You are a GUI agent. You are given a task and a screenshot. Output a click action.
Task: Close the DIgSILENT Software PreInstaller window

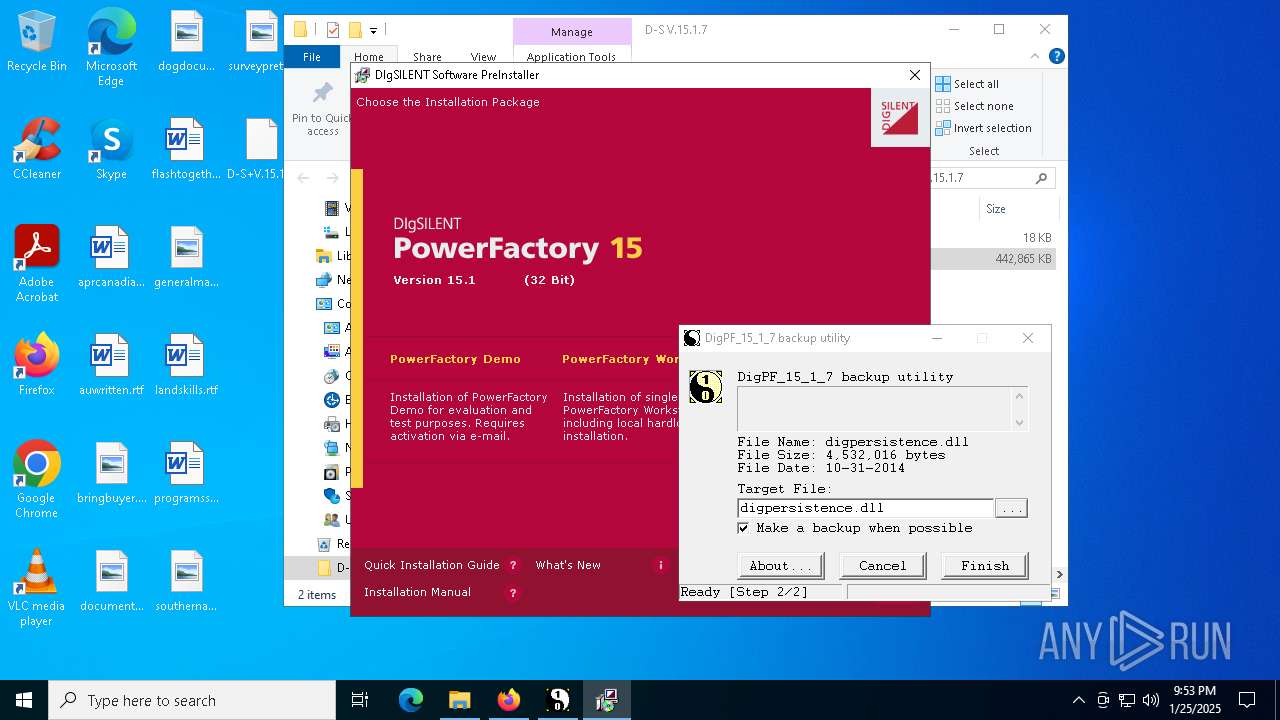click(x=914, y=75)
